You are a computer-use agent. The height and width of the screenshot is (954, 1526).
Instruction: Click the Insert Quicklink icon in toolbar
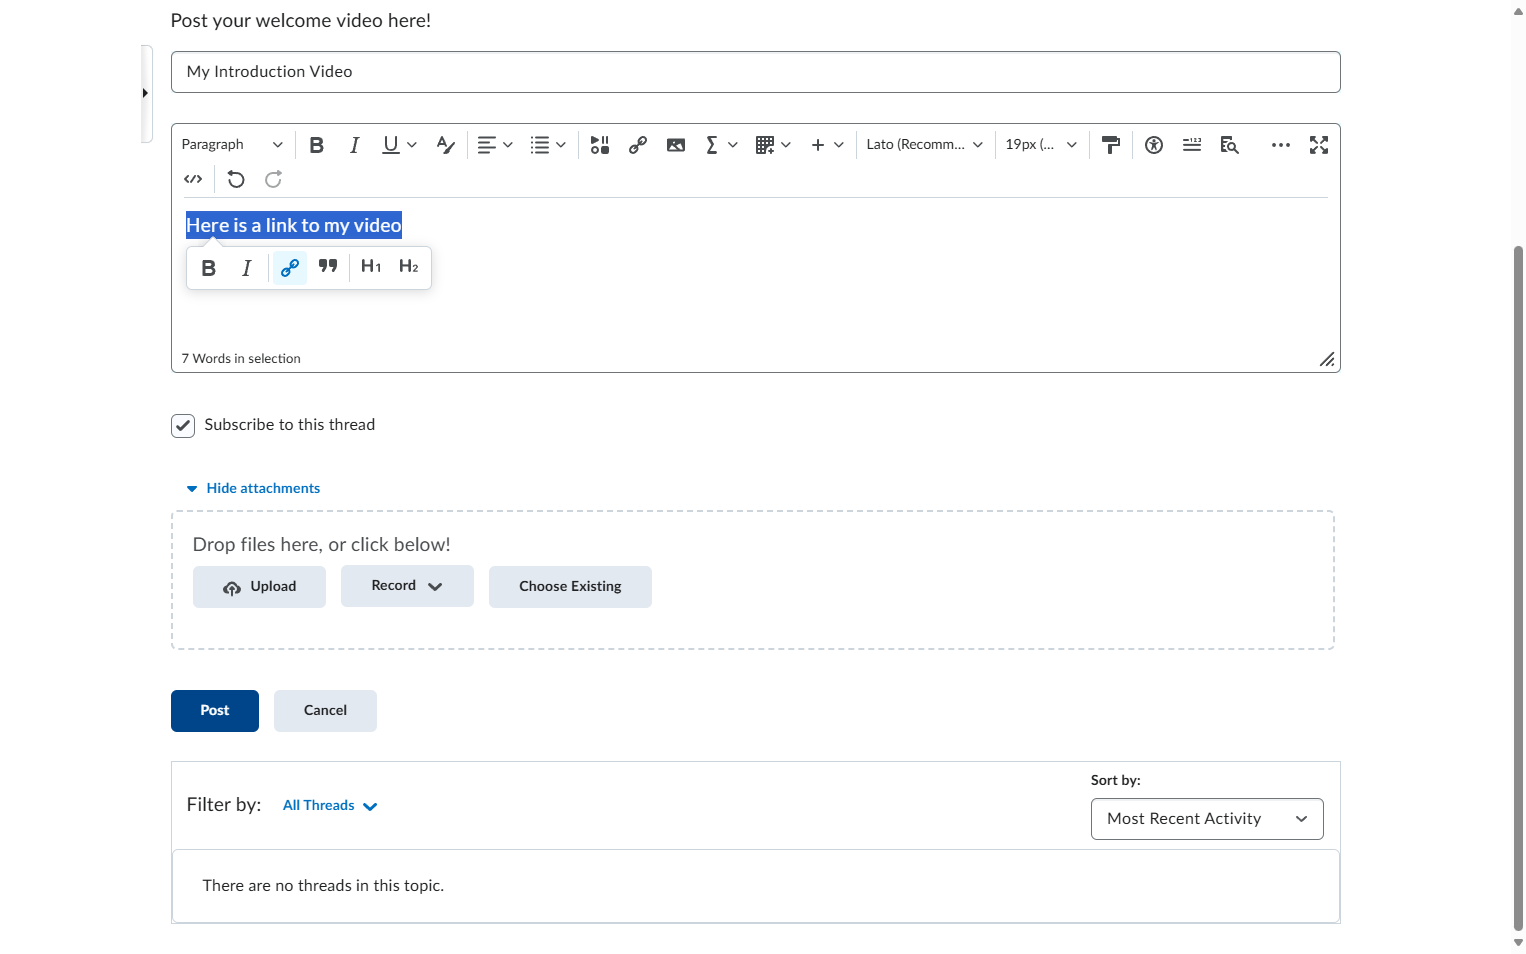pos(638,145)
